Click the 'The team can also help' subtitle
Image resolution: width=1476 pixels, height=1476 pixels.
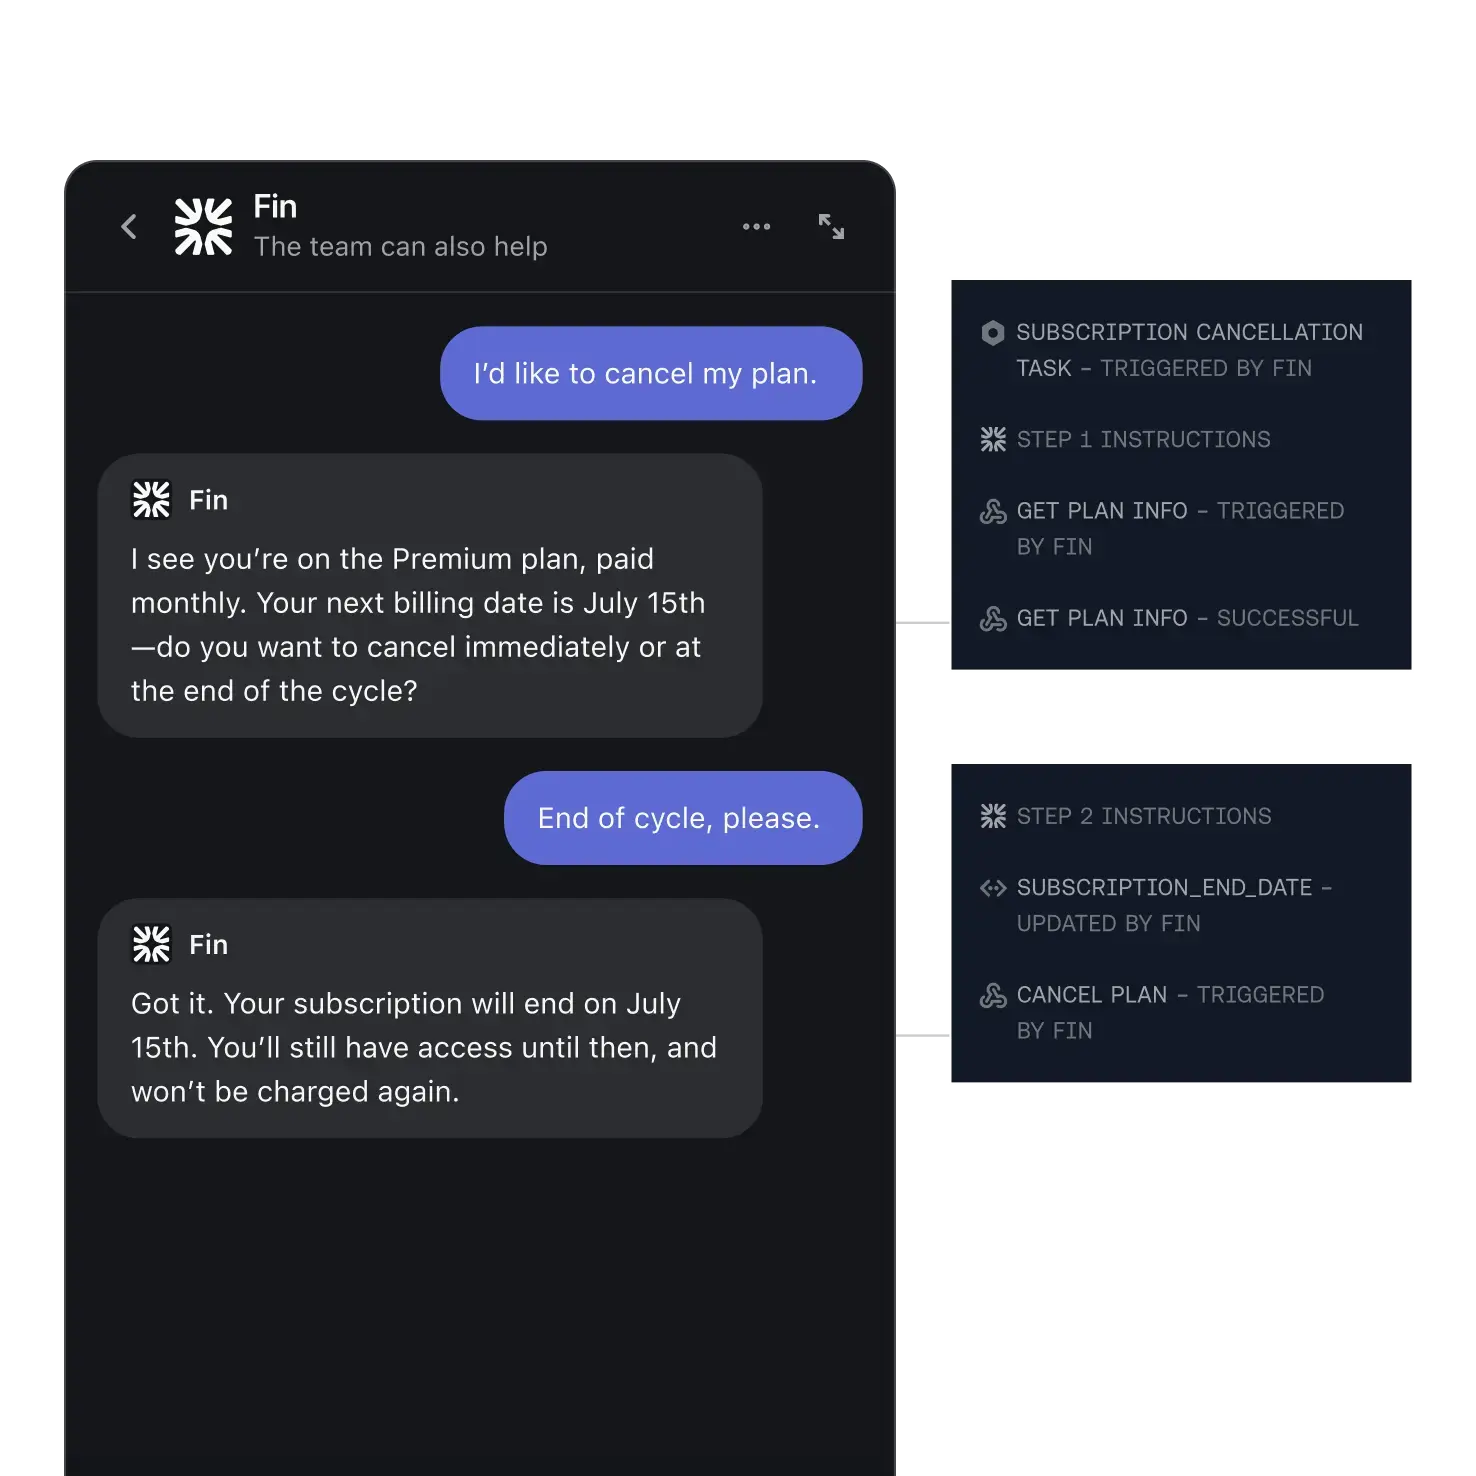[400, 246]
